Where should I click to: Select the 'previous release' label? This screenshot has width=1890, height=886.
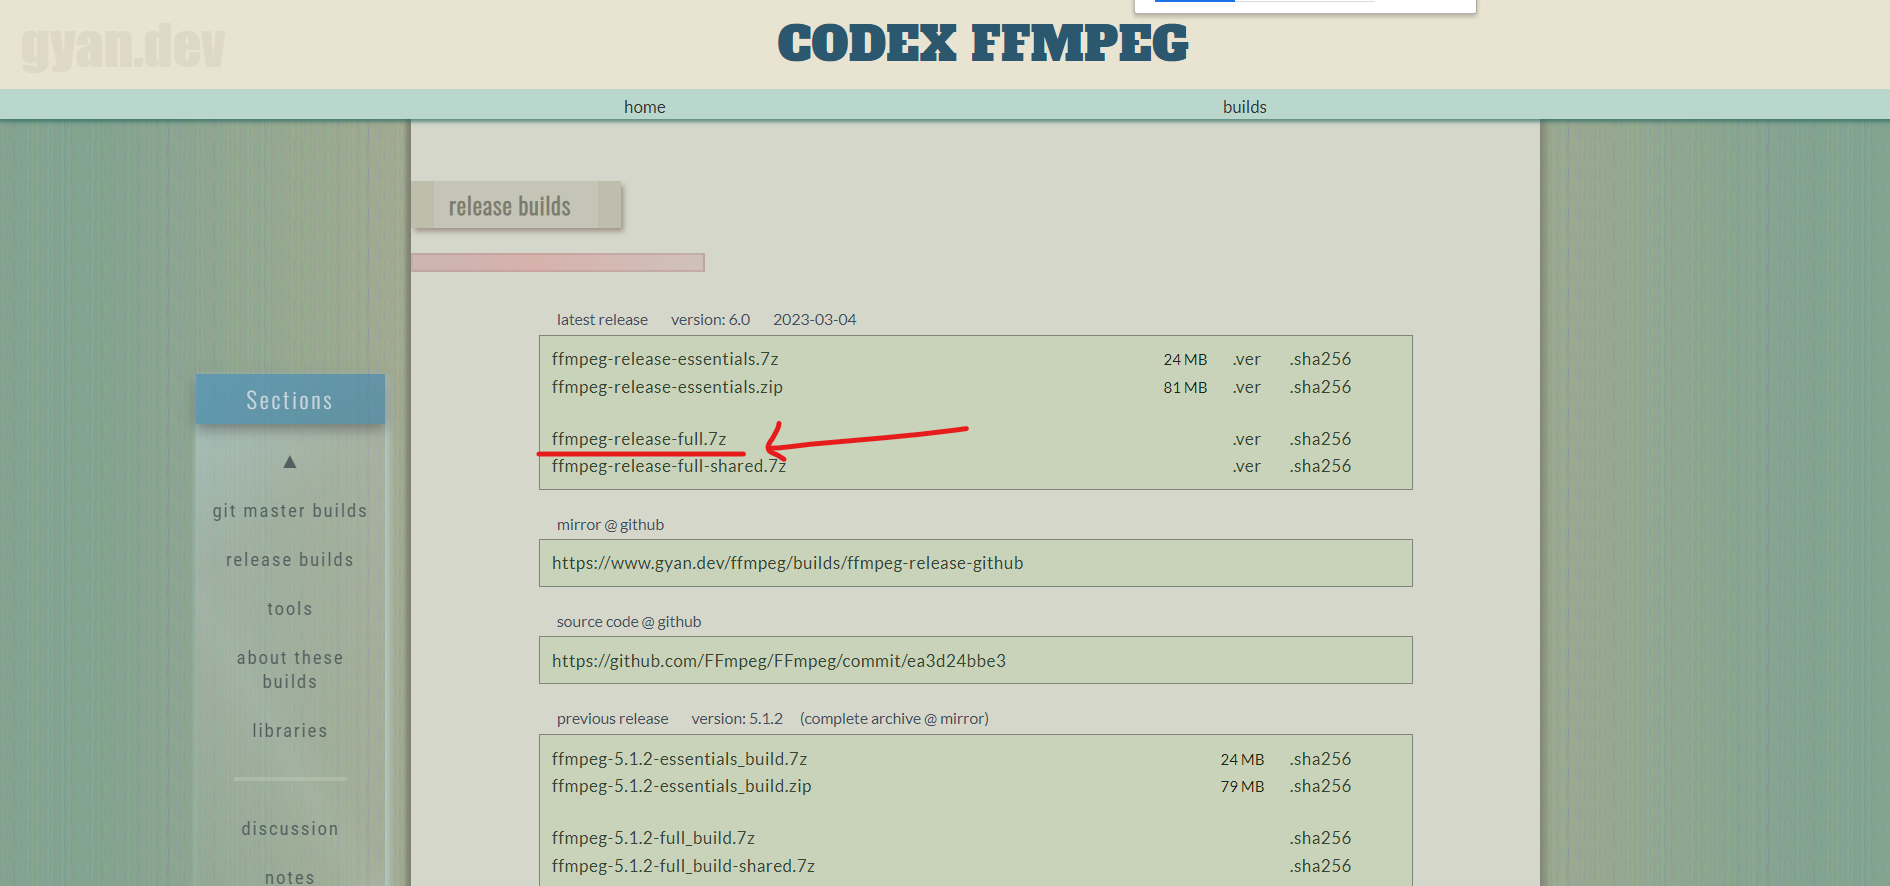coord(612,719)
